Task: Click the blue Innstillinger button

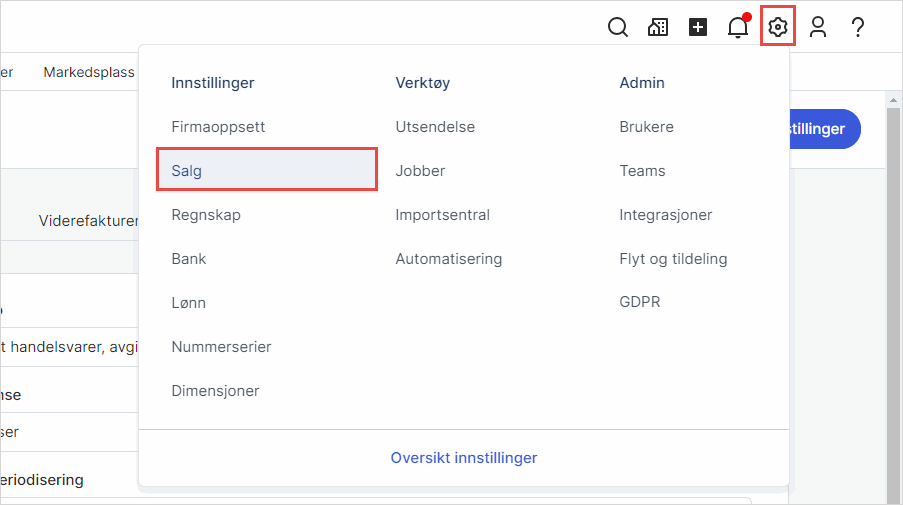Action: pyautogui.click(x=825, y=129)
